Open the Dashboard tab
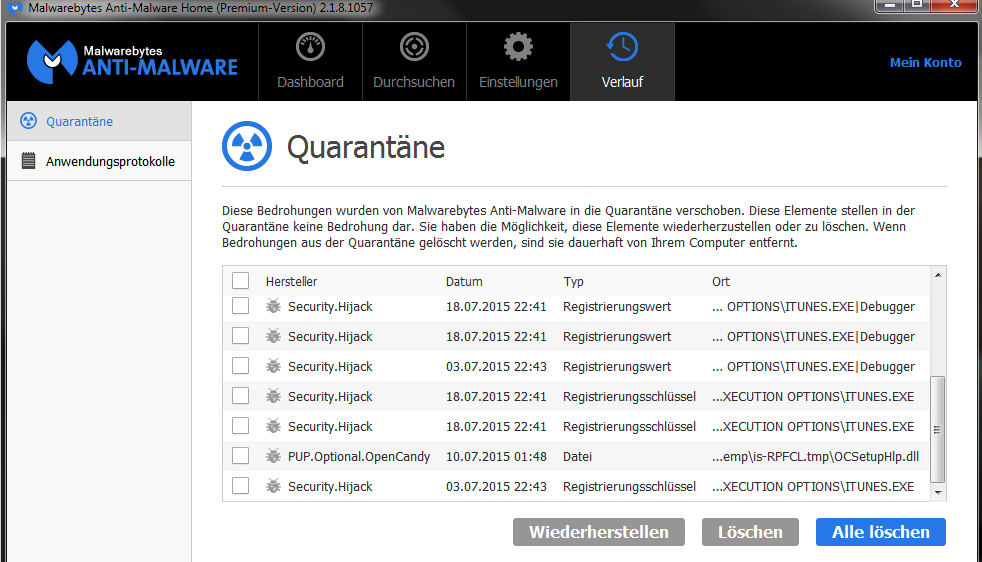The image size is (982, 562). (x=310, y=62)
